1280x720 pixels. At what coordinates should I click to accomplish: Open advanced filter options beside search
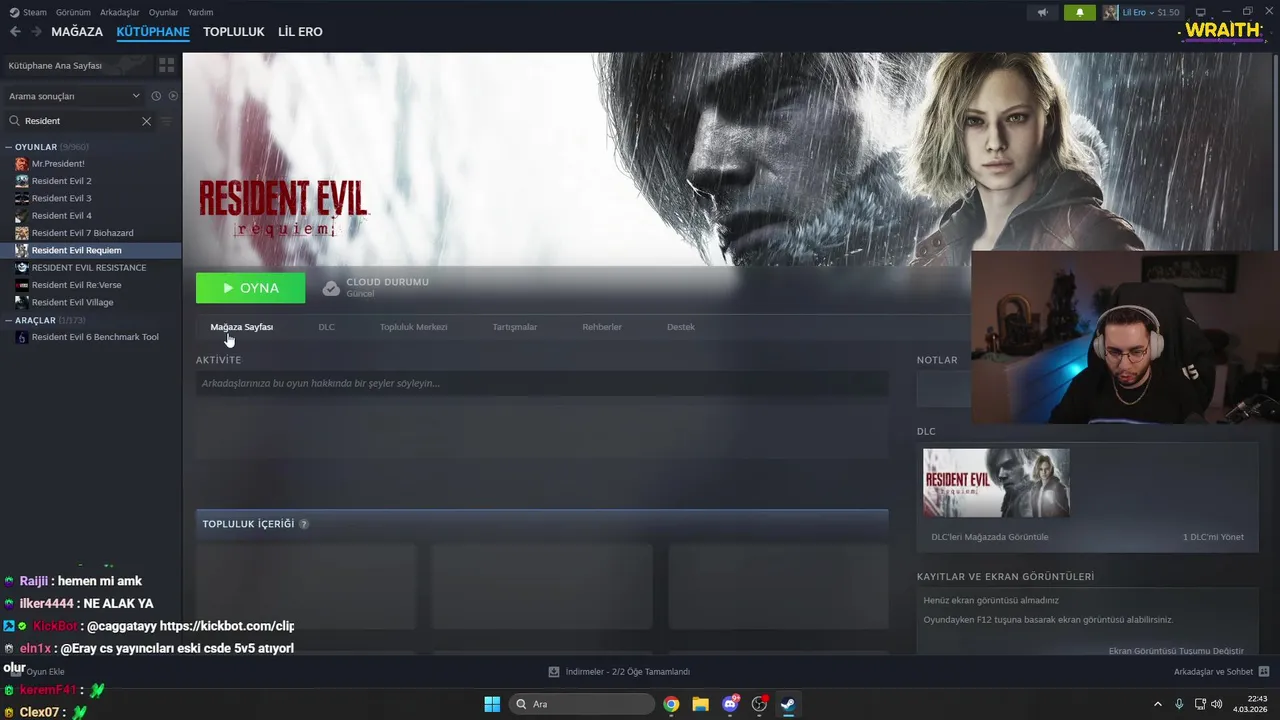pyautogui.click(x=166, y=121)
